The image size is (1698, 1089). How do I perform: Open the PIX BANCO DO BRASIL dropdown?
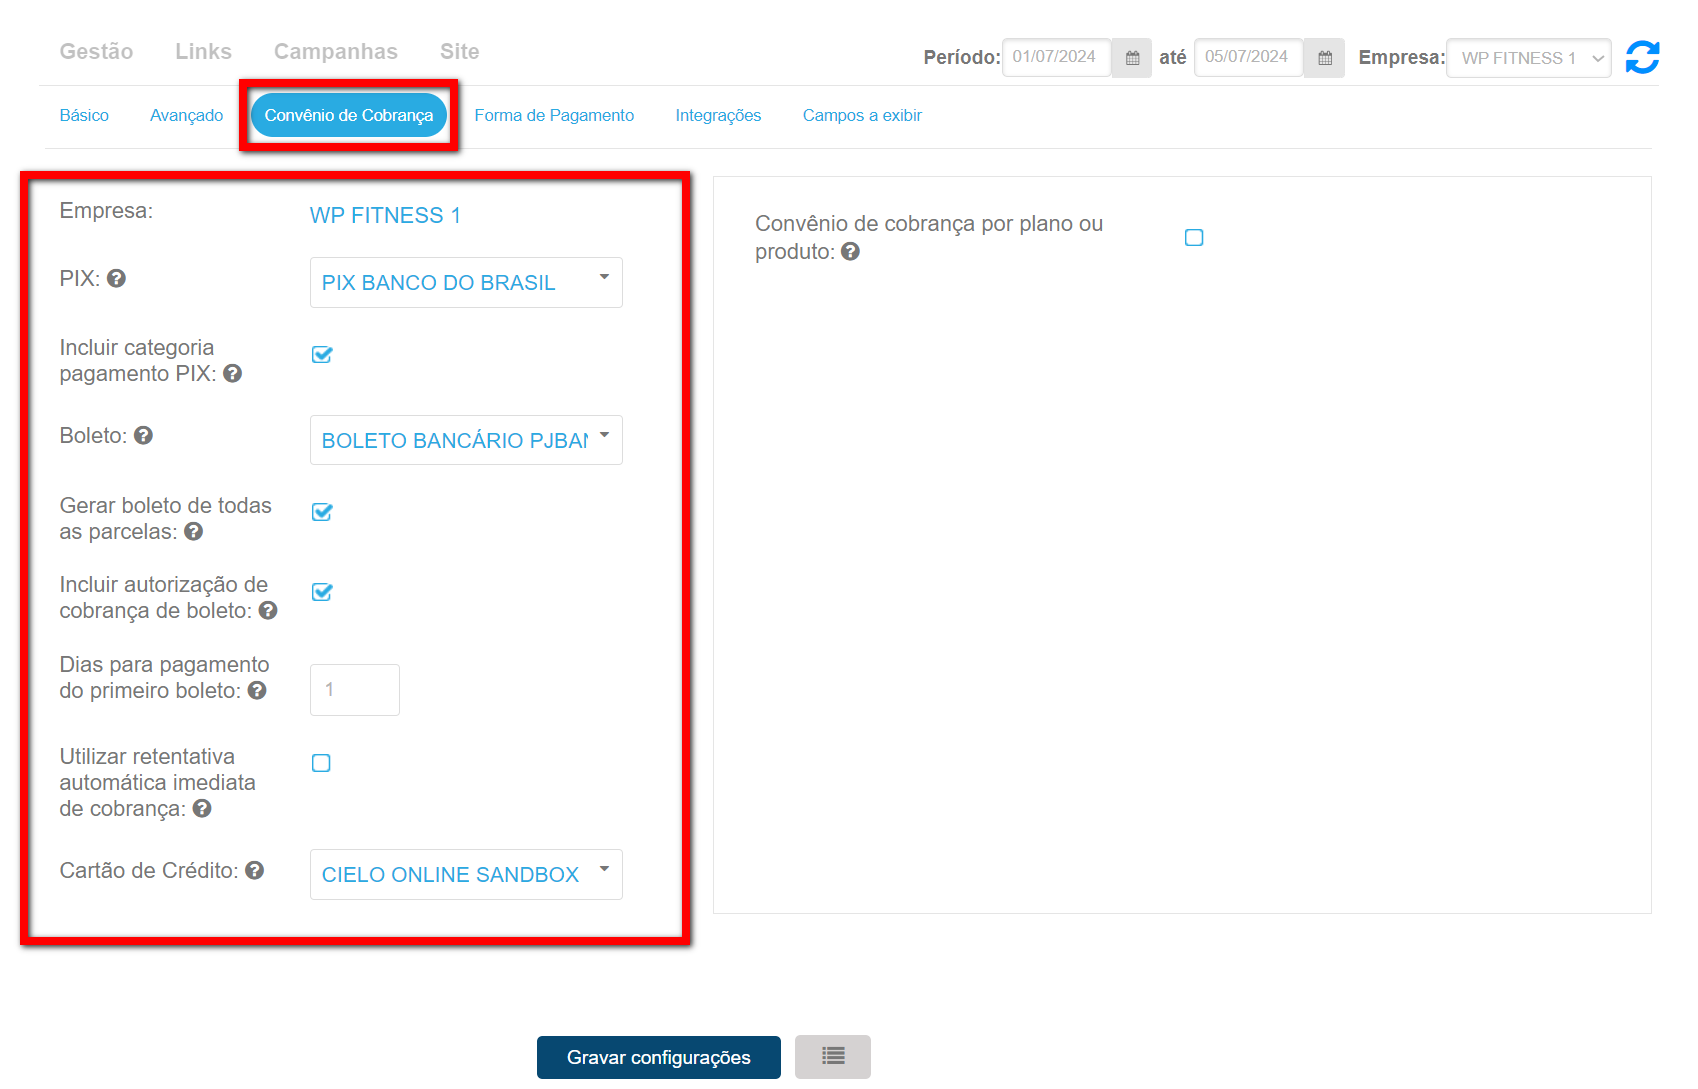[x=466, y=282]
